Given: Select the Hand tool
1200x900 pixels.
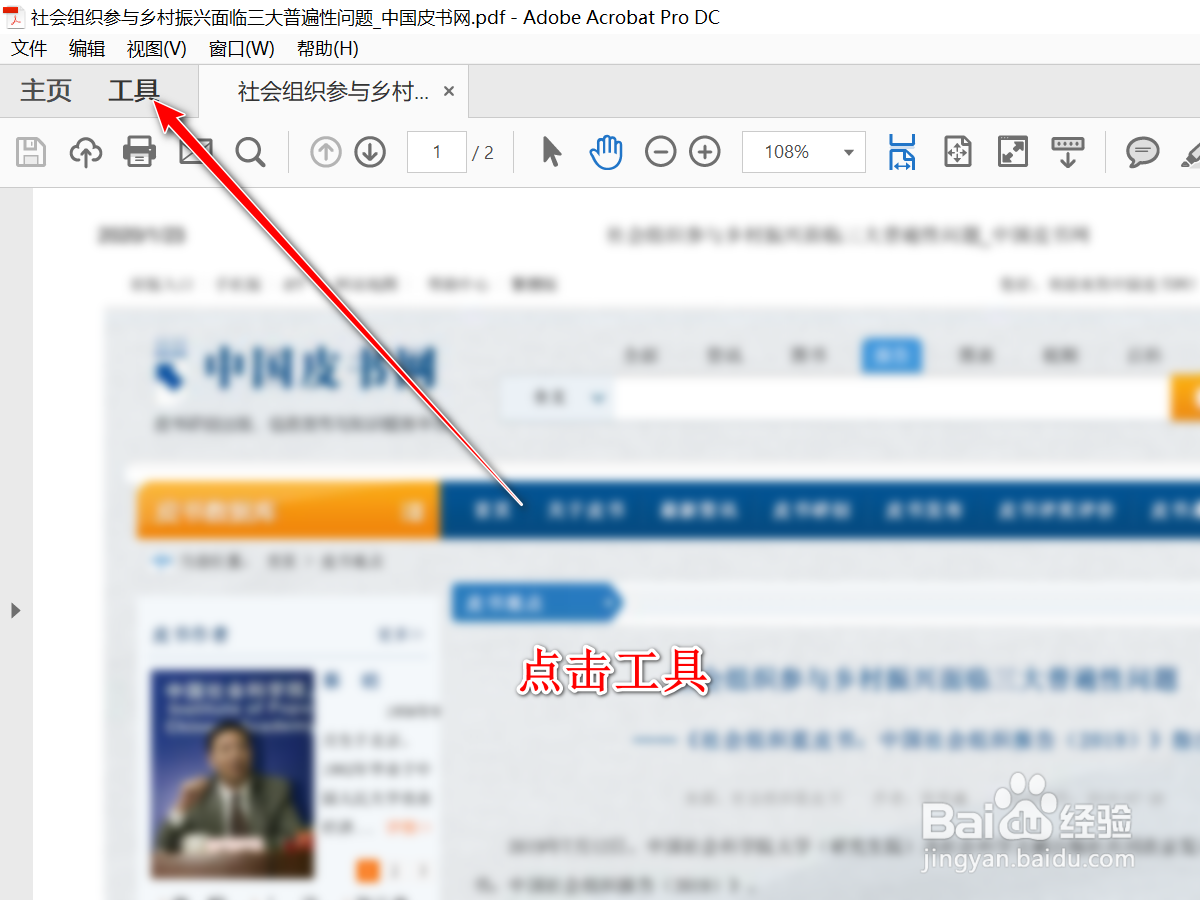Looking at the screenshot, I should [605, 152].
